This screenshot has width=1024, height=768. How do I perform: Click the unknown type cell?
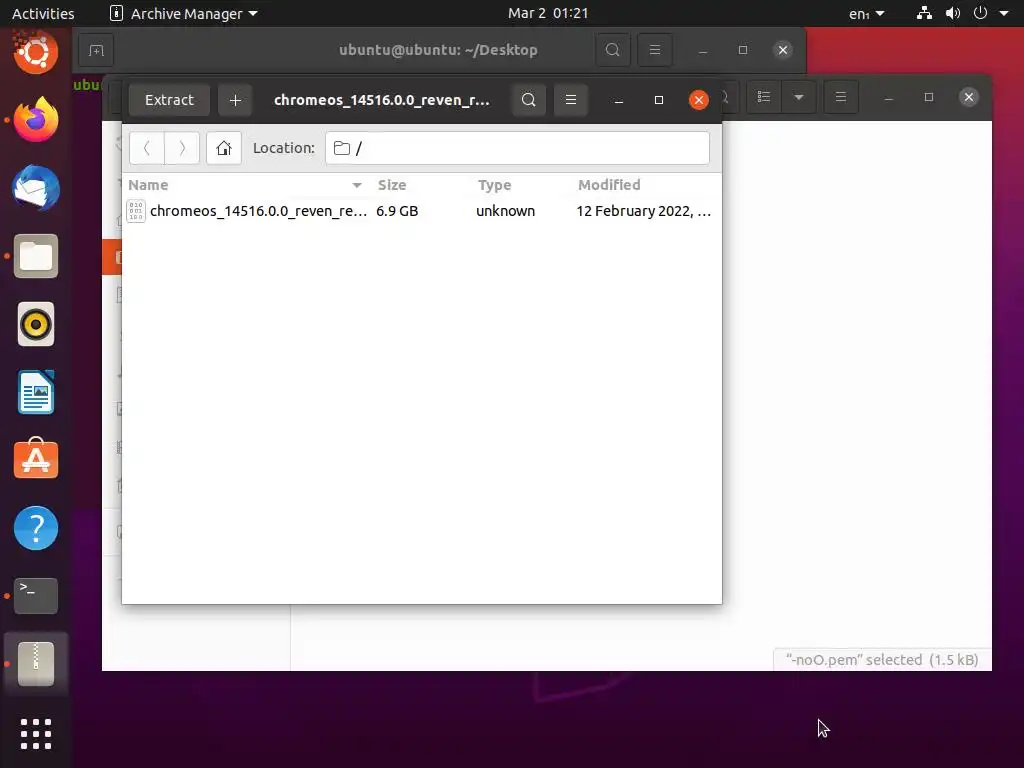(x=505, y=211)
